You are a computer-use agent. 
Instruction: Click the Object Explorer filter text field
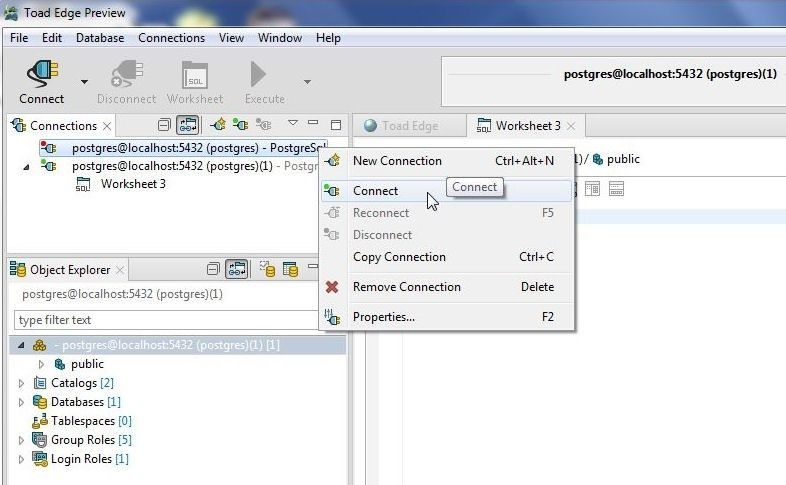[166, 320]
